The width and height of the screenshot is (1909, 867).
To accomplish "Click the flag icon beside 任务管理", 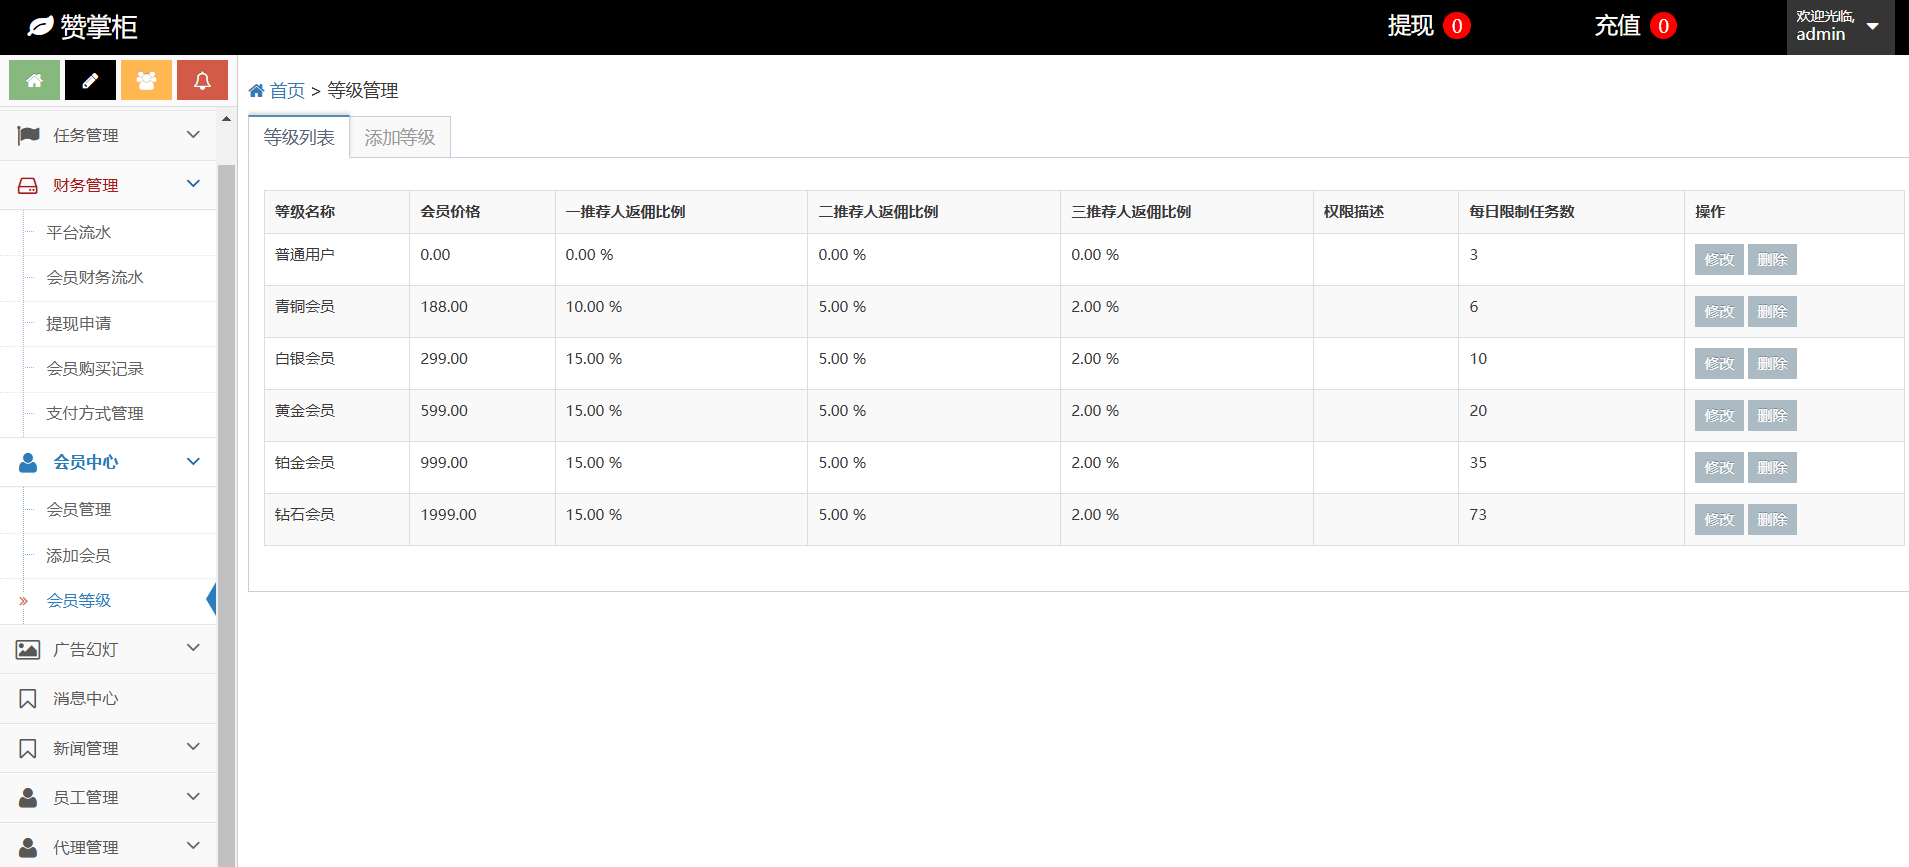I will pos(28,135).
